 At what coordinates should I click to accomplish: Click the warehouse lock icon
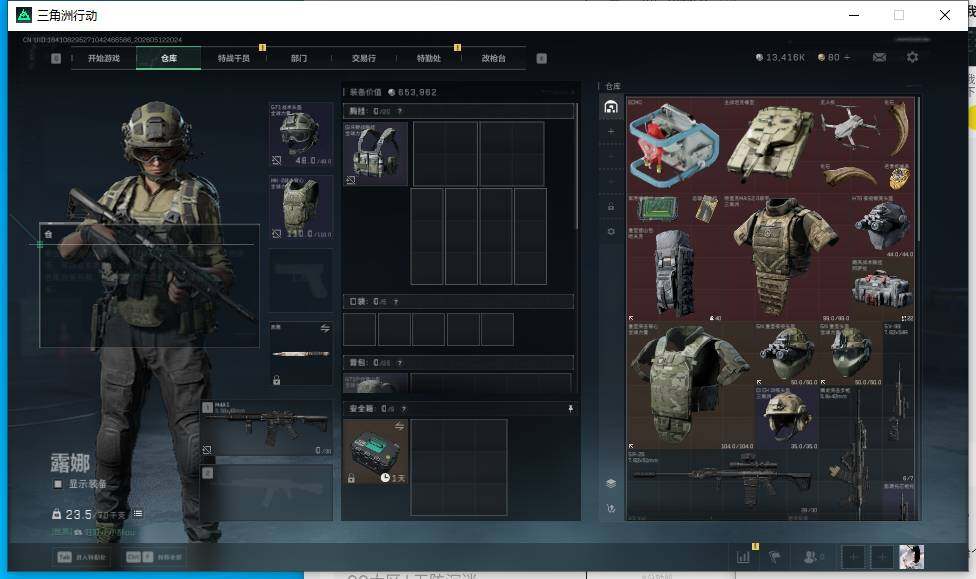pyautogui.click(x=611, y=207)
